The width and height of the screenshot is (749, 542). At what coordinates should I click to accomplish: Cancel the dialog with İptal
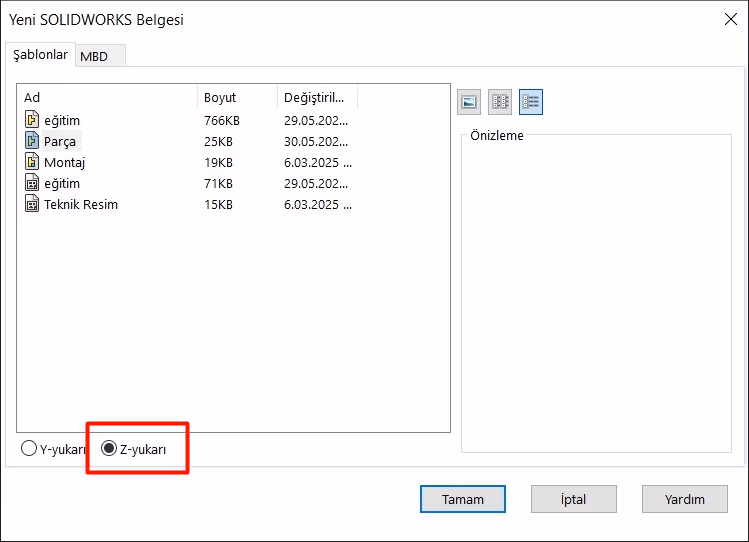(574, 499)
